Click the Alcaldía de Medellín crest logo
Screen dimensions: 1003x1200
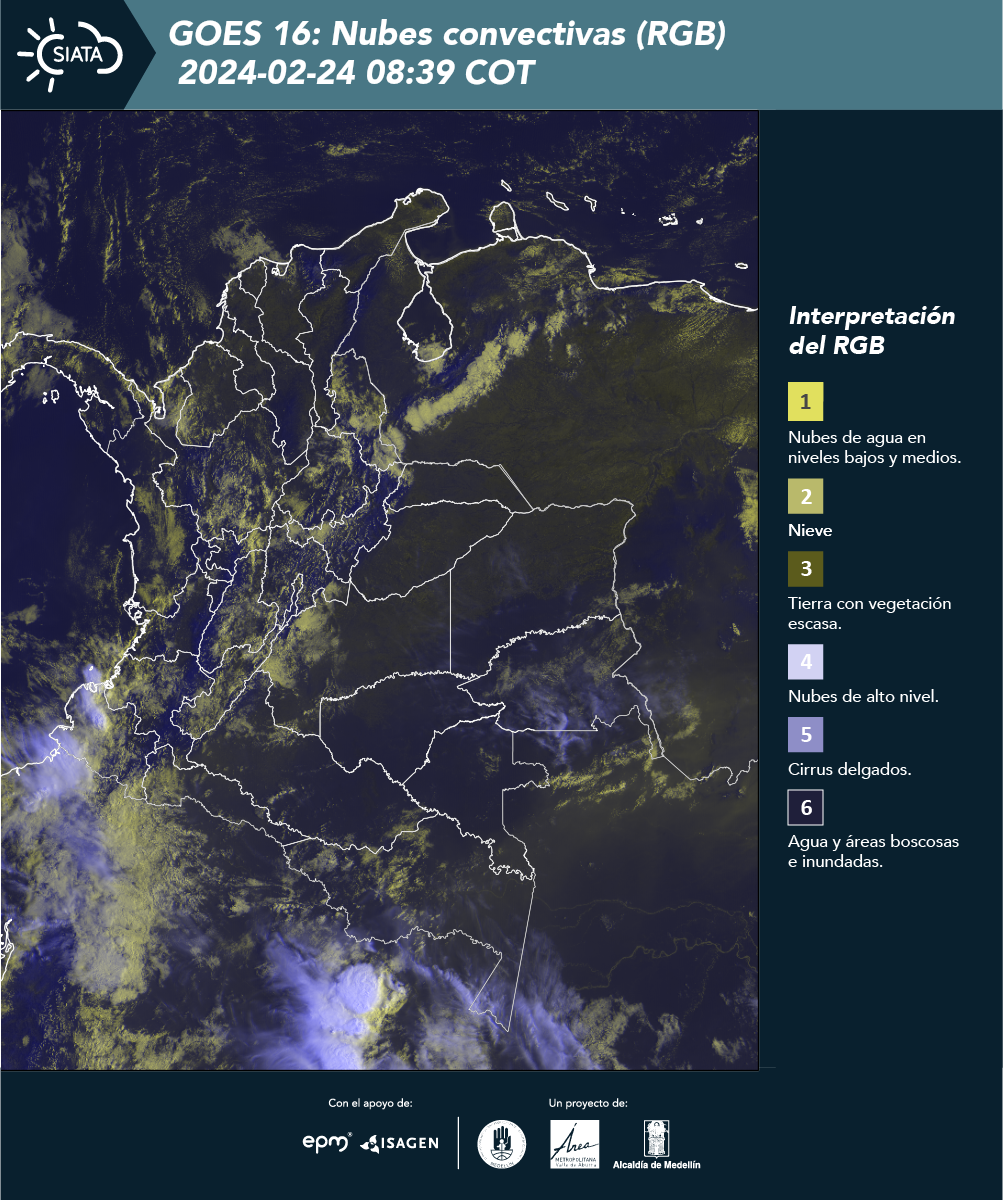point(657,1144)
